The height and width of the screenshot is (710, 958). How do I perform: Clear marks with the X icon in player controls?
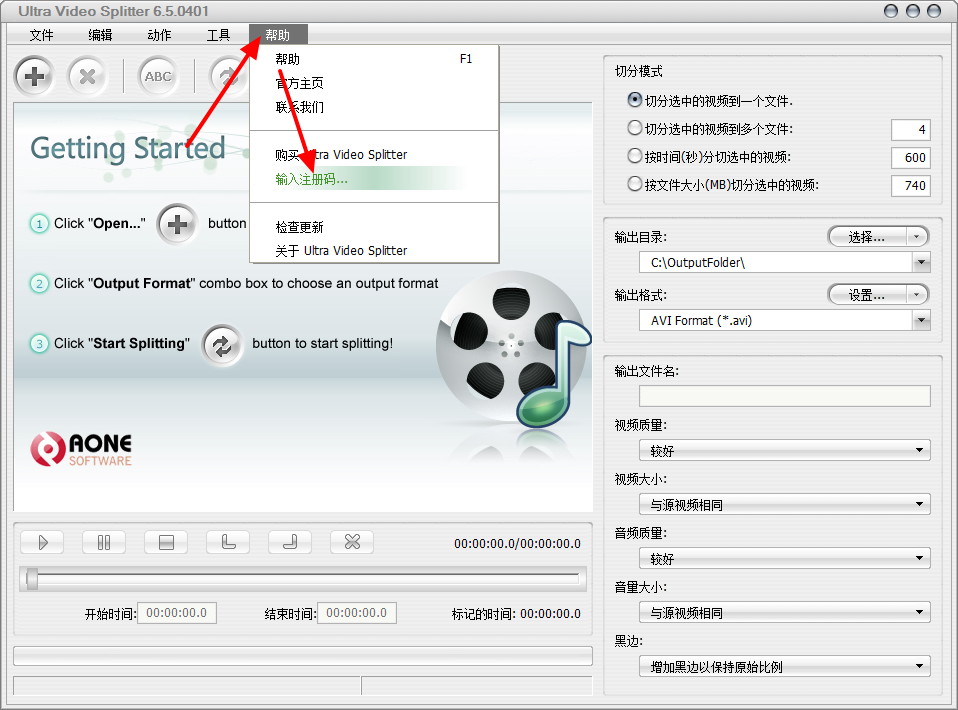tap(353, 543)
